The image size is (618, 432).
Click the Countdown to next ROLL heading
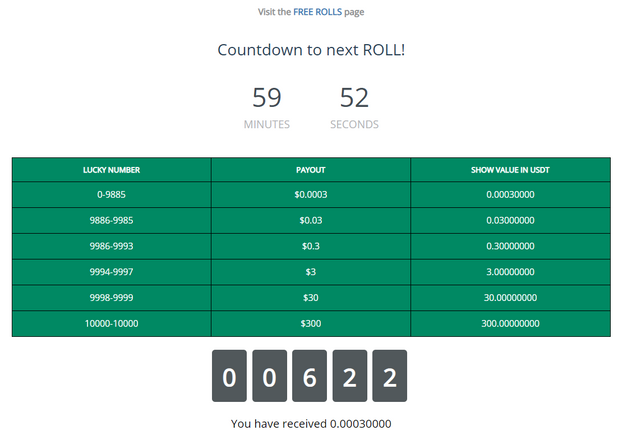(x=311, y=50)
